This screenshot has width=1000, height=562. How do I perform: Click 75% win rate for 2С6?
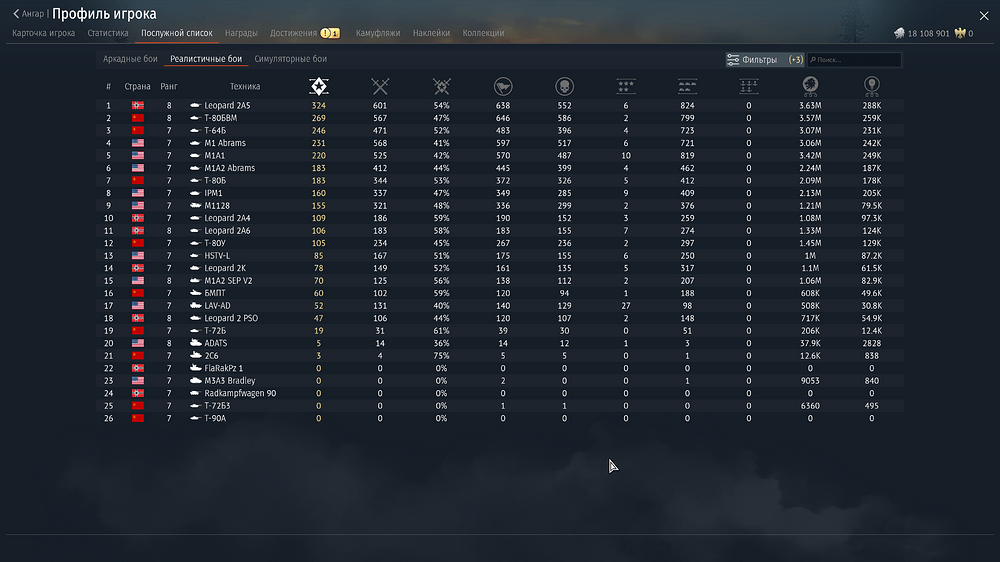coord(441,355)
